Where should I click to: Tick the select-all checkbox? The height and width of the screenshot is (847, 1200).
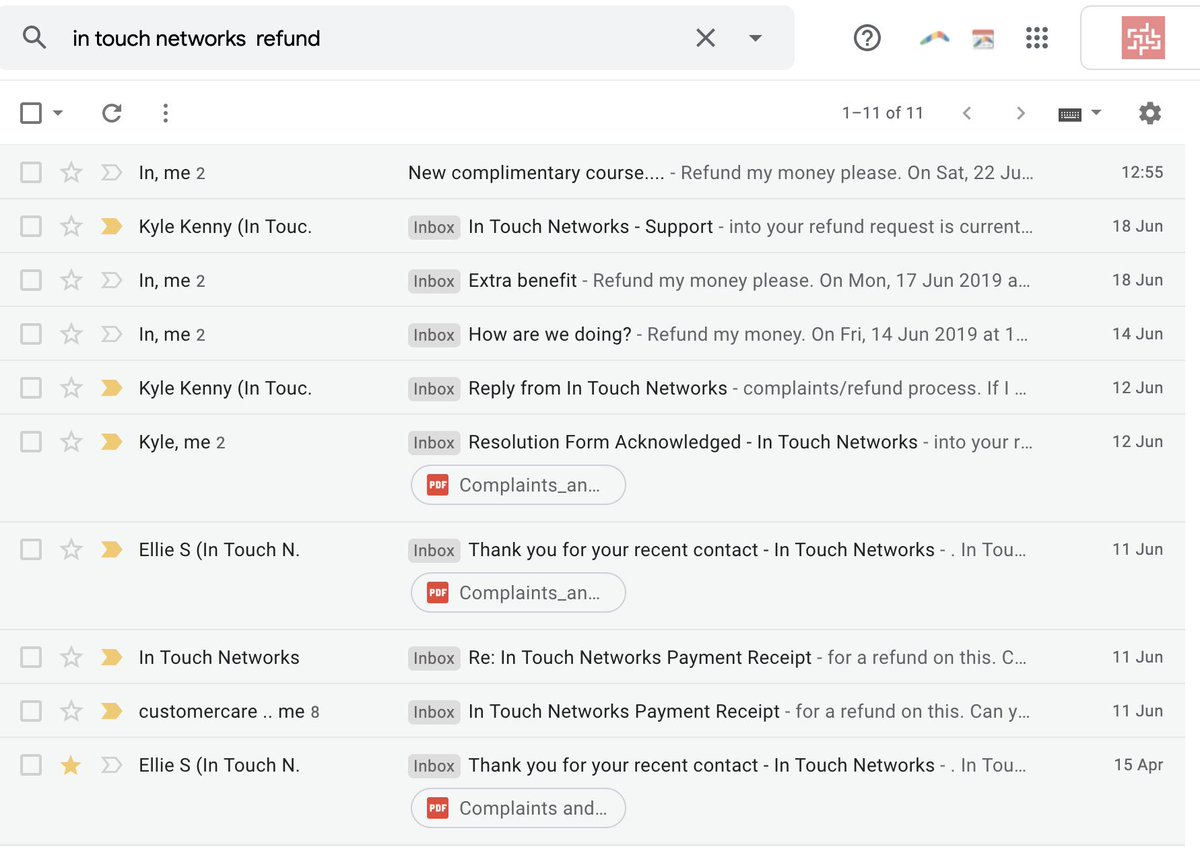[x=31, y=113]
